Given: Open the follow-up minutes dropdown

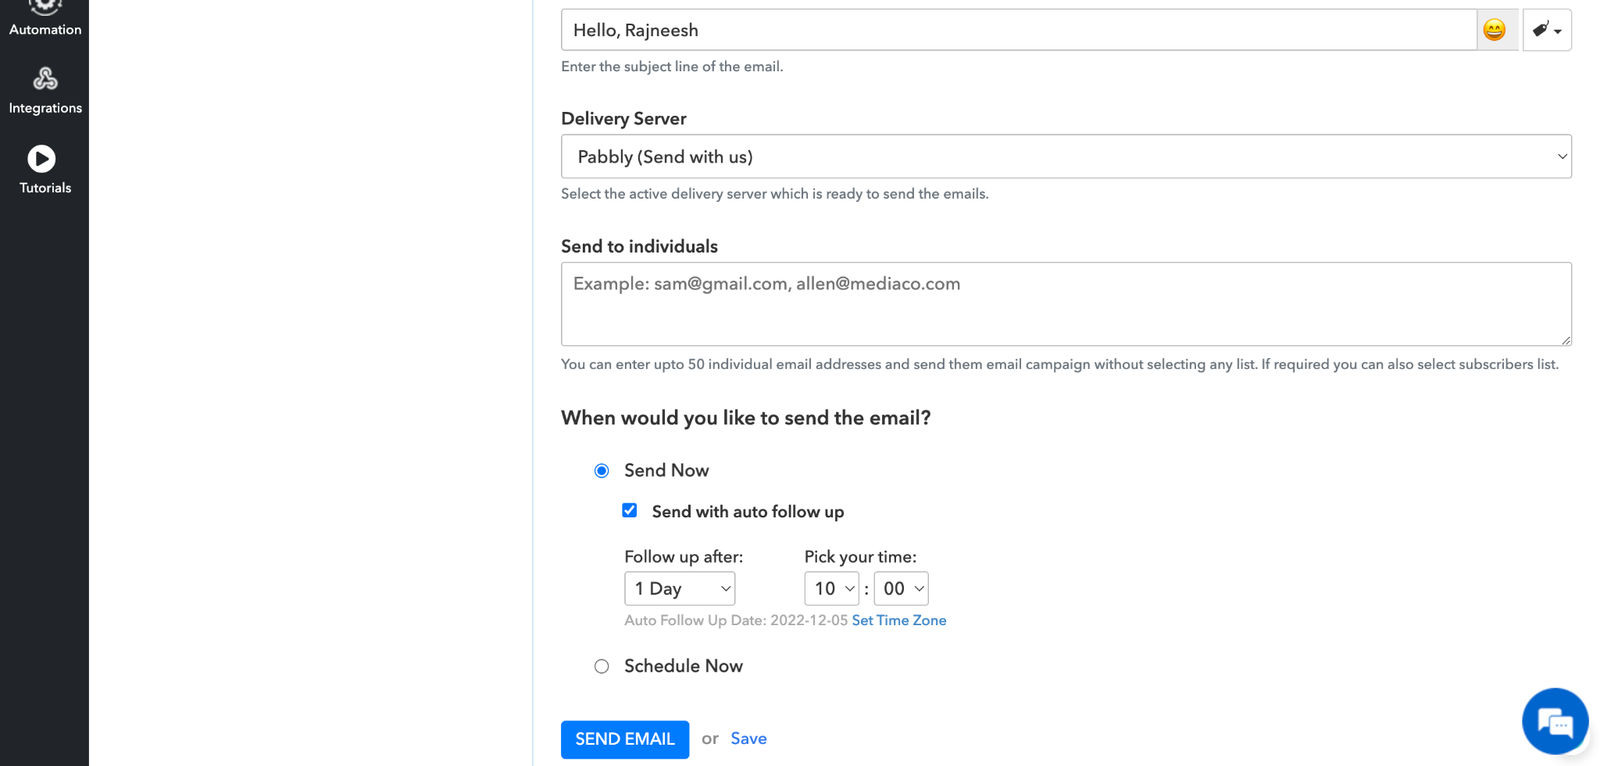Looking at the screenshot, I should point(901,589).
